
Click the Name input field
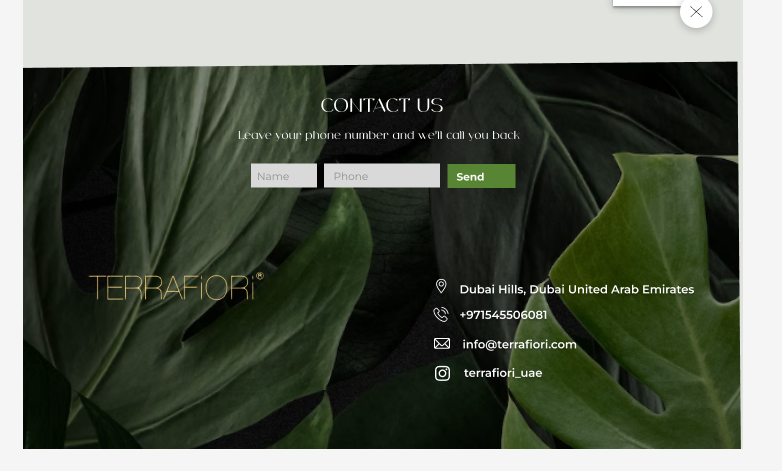(284, 176)
